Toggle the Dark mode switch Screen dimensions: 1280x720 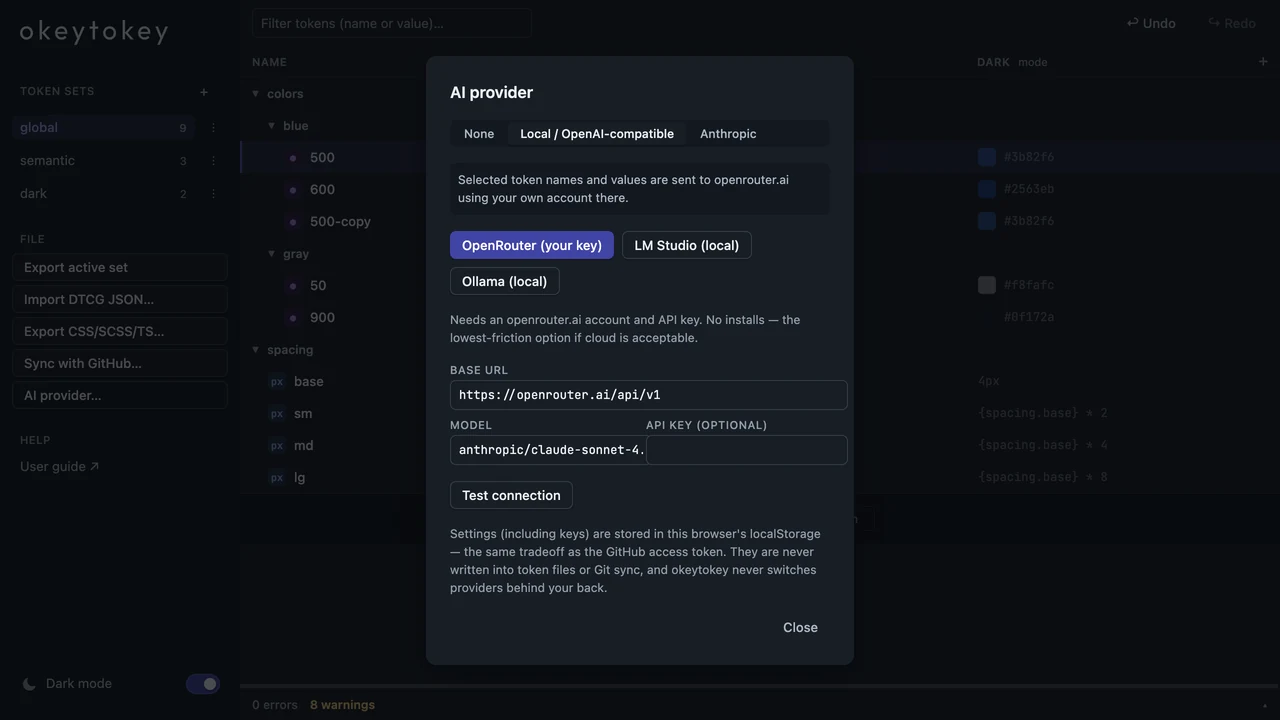coord(203,684)
